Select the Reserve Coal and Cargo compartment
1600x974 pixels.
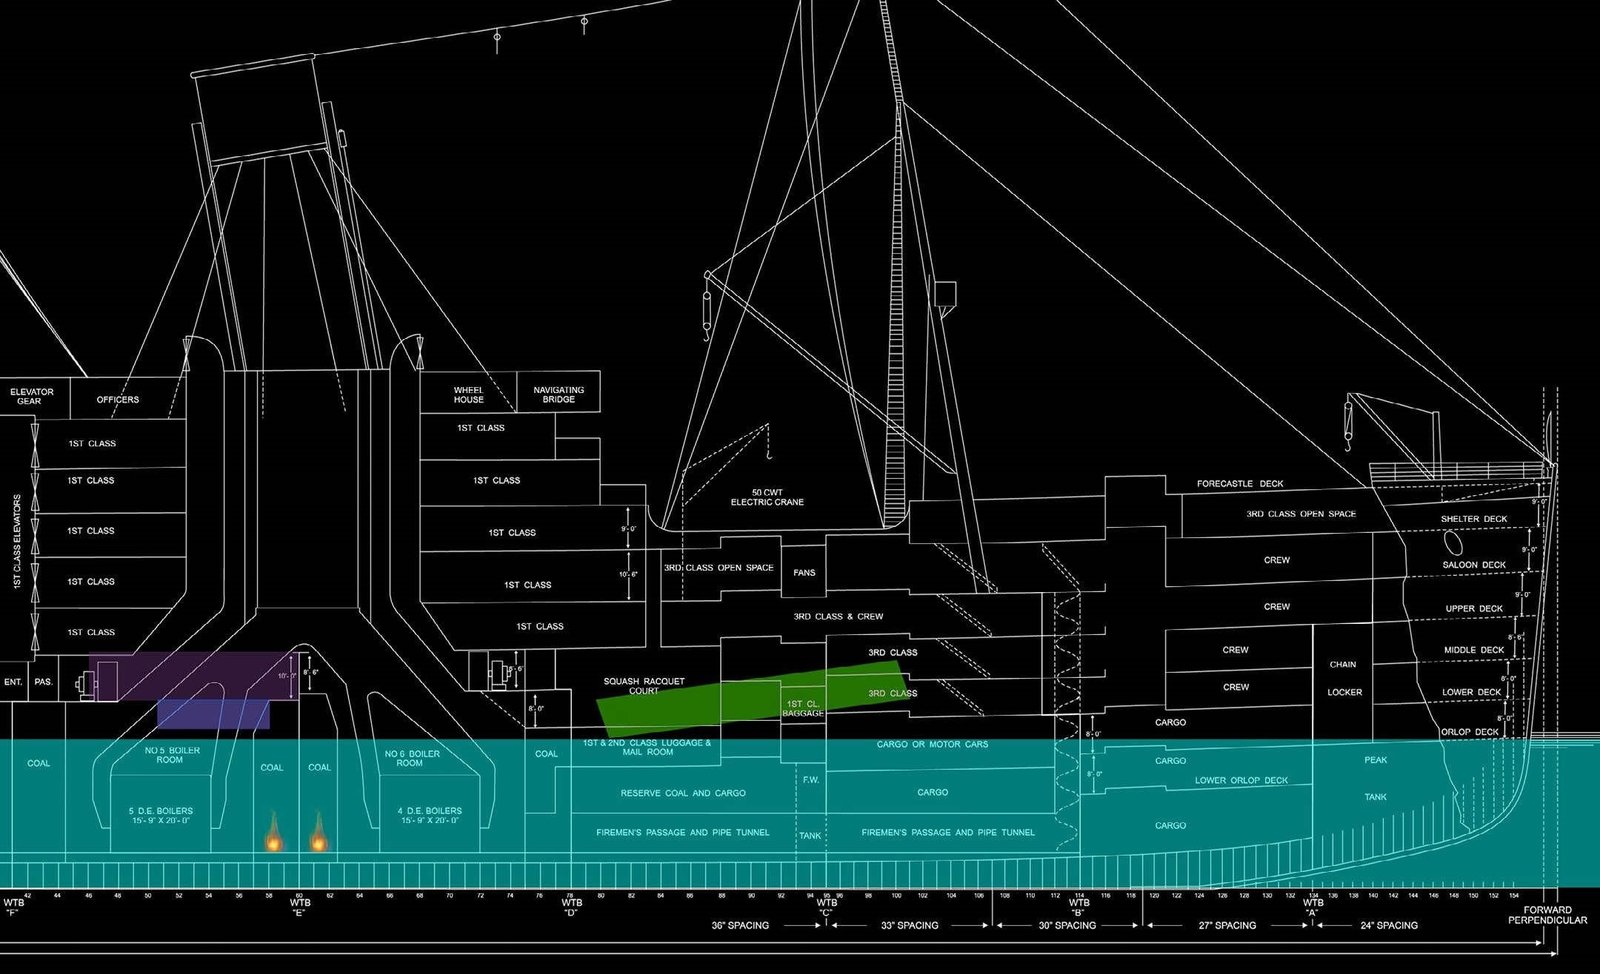(683, 793)
